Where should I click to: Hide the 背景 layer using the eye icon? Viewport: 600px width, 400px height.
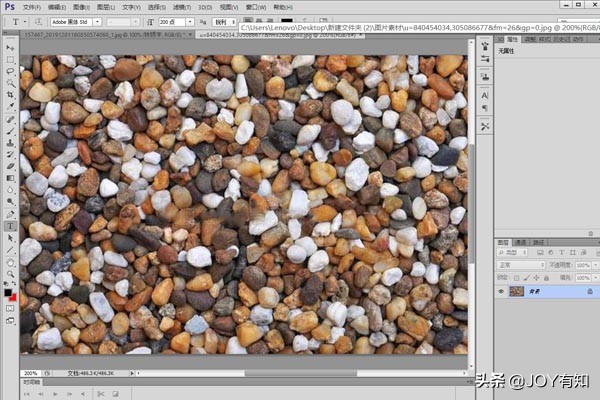pyautogui.click(x=501, y=291)
